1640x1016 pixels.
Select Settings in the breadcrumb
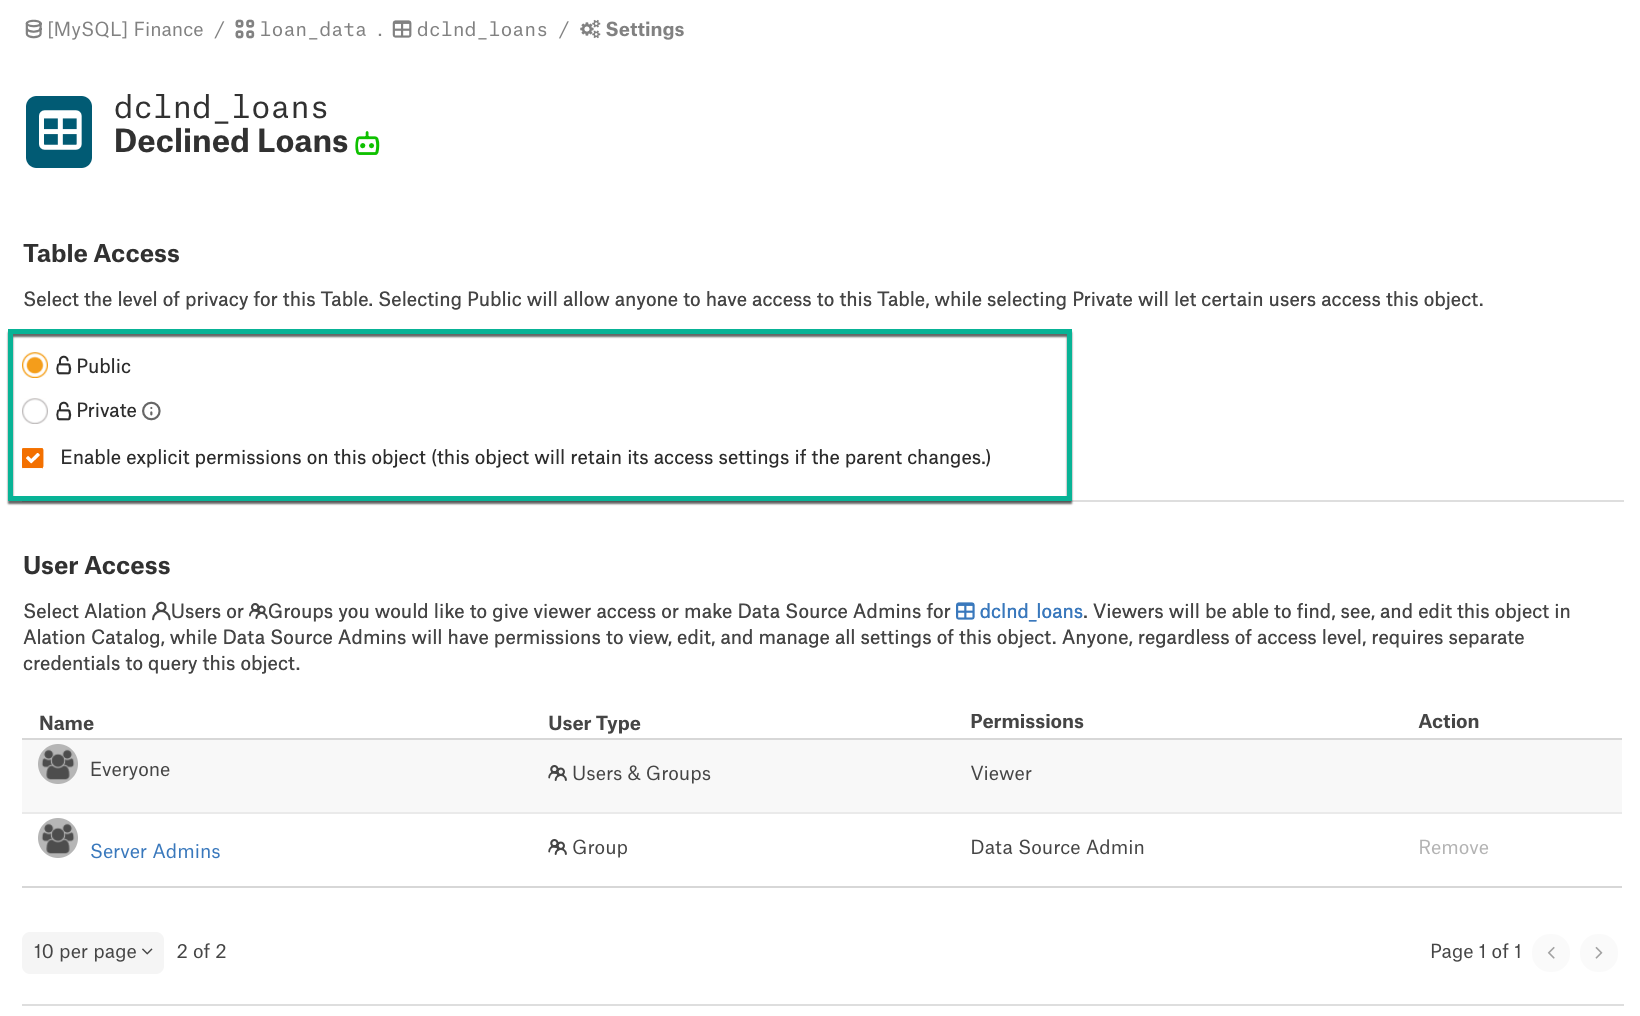pyautogui.click(x=645, y=29)
